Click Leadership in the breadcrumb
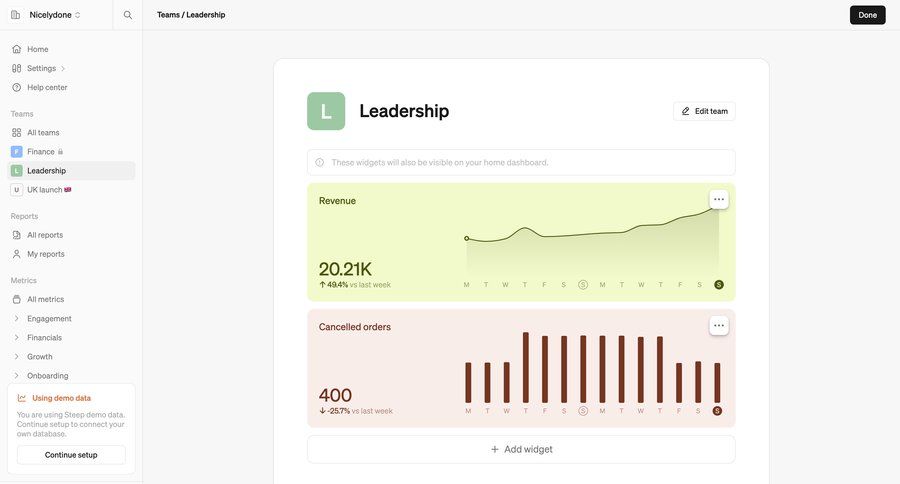The width and height of the screenshot is (900, 484). click(205, 15)
